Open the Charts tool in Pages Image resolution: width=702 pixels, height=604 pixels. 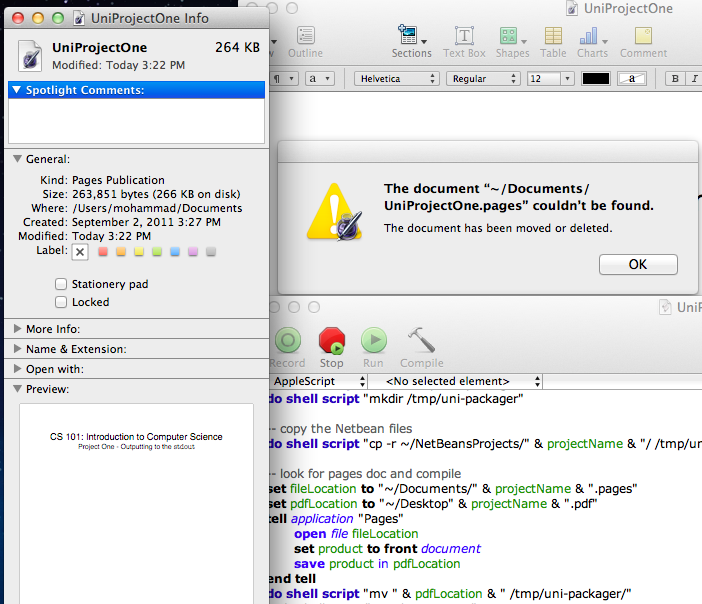click(592, 42)
